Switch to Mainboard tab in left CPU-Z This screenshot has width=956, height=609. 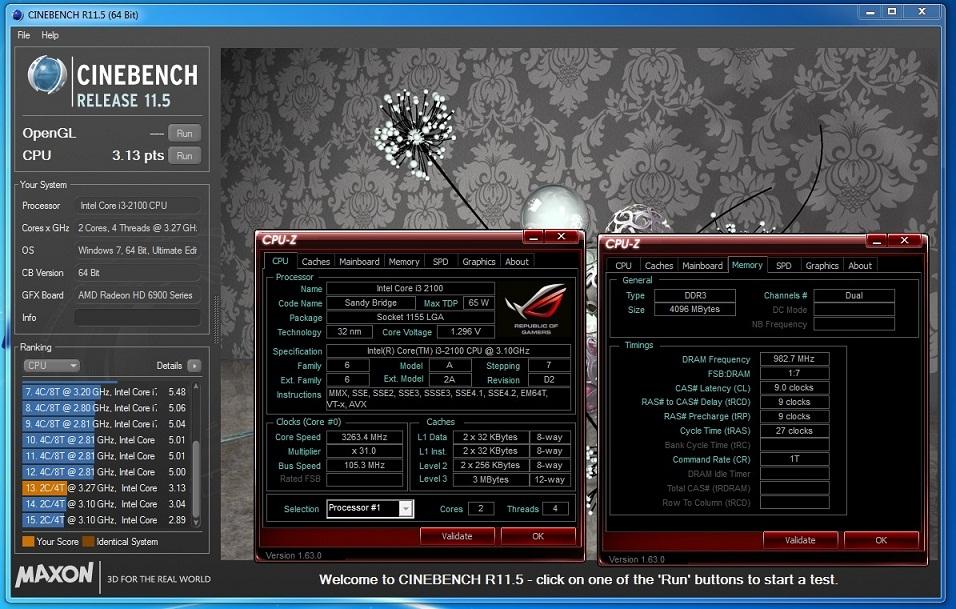point(359,262)
